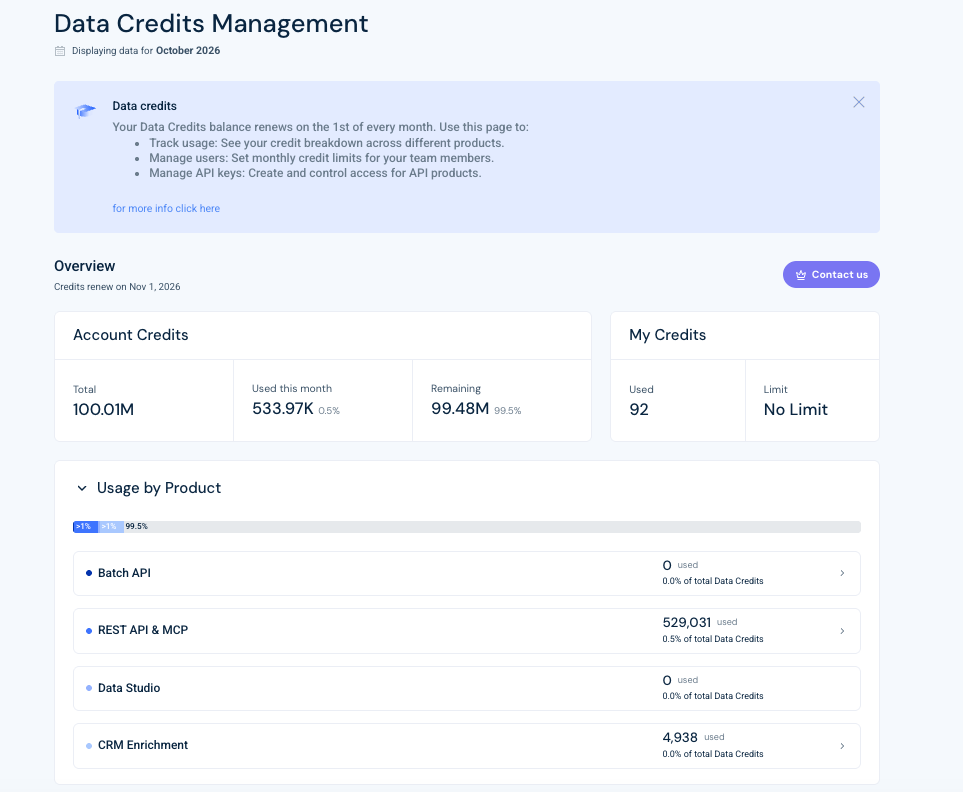Image resolution: width=963 pixels, height=792 pixels.
Task: Click the 'Track usage' bullet line
Action: click(x=327, y=143)
